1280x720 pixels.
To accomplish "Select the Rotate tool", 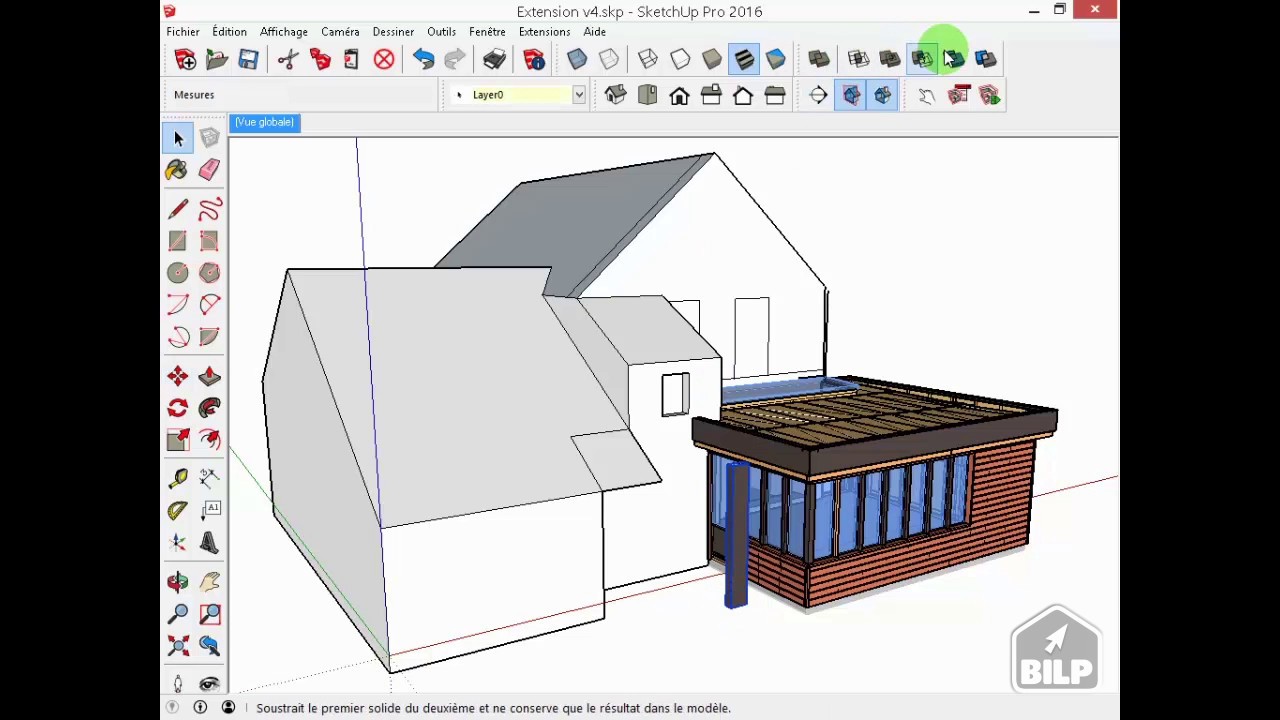I will click(x=177, y=408).
